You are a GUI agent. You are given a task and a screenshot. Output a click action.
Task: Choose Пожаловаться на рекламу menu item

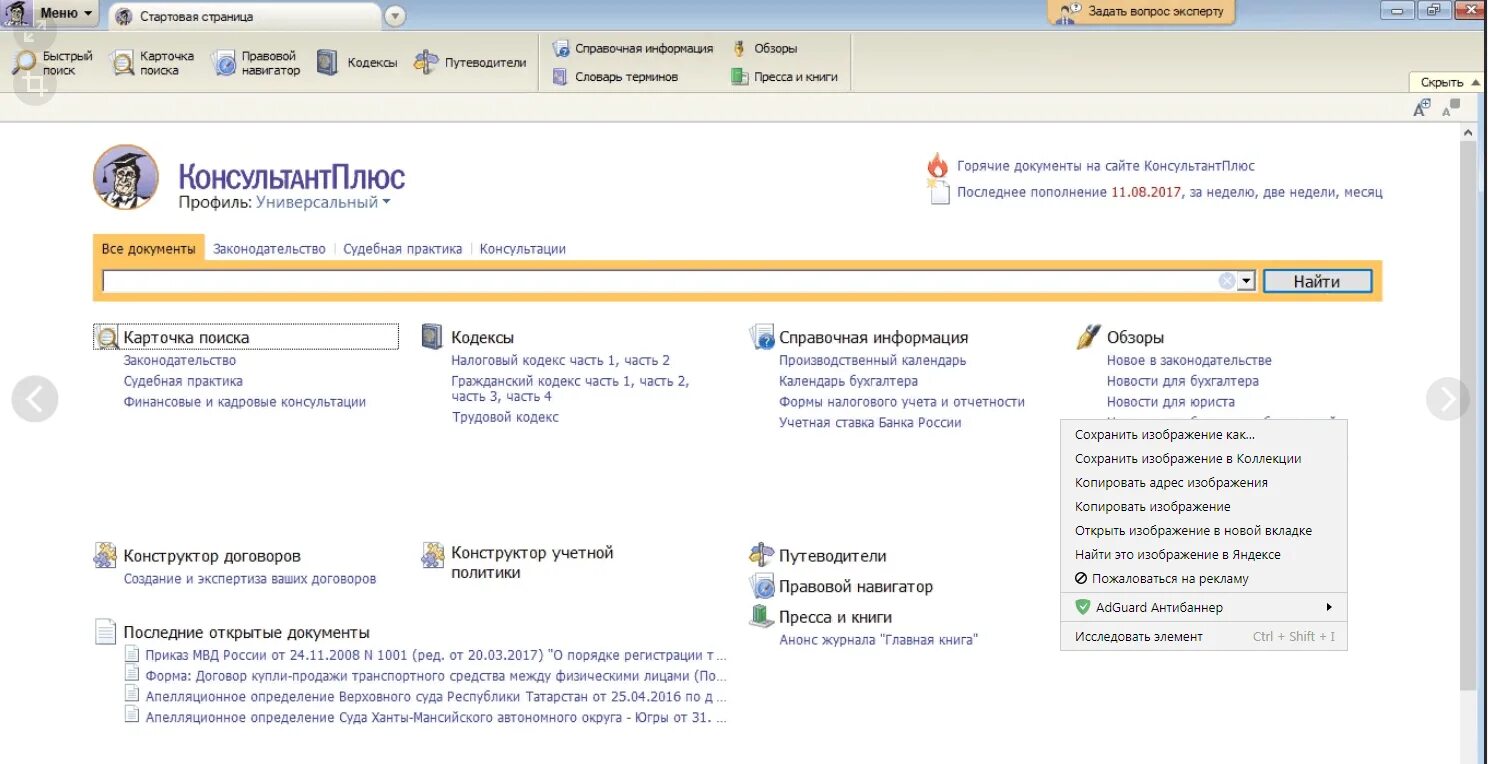click(1204, 579)
